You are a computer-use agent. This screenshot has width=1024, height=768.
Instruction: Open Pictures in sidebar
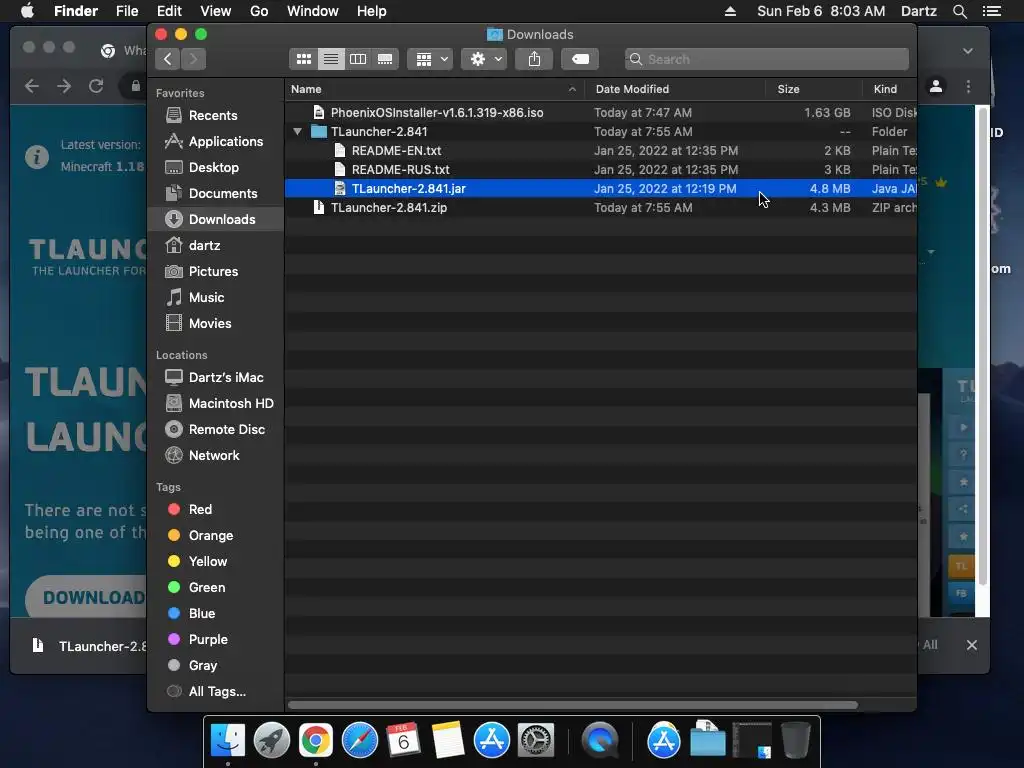tap(216, 272)
